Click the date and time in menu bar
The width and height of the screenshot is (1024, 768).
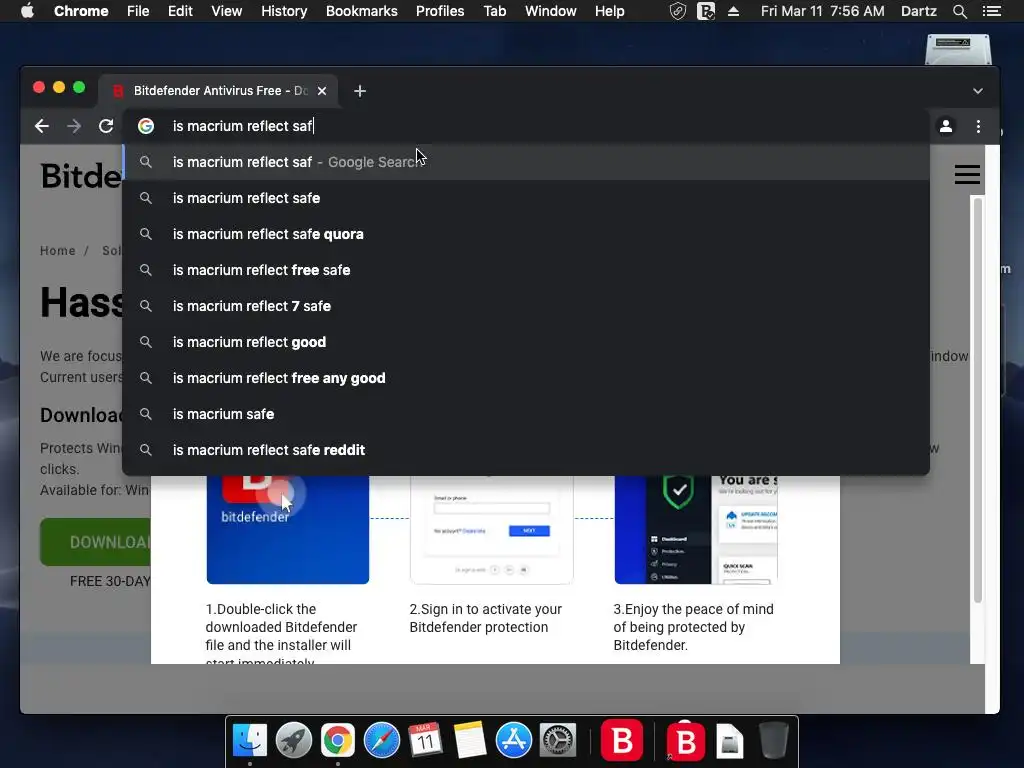tap(822, 11)
